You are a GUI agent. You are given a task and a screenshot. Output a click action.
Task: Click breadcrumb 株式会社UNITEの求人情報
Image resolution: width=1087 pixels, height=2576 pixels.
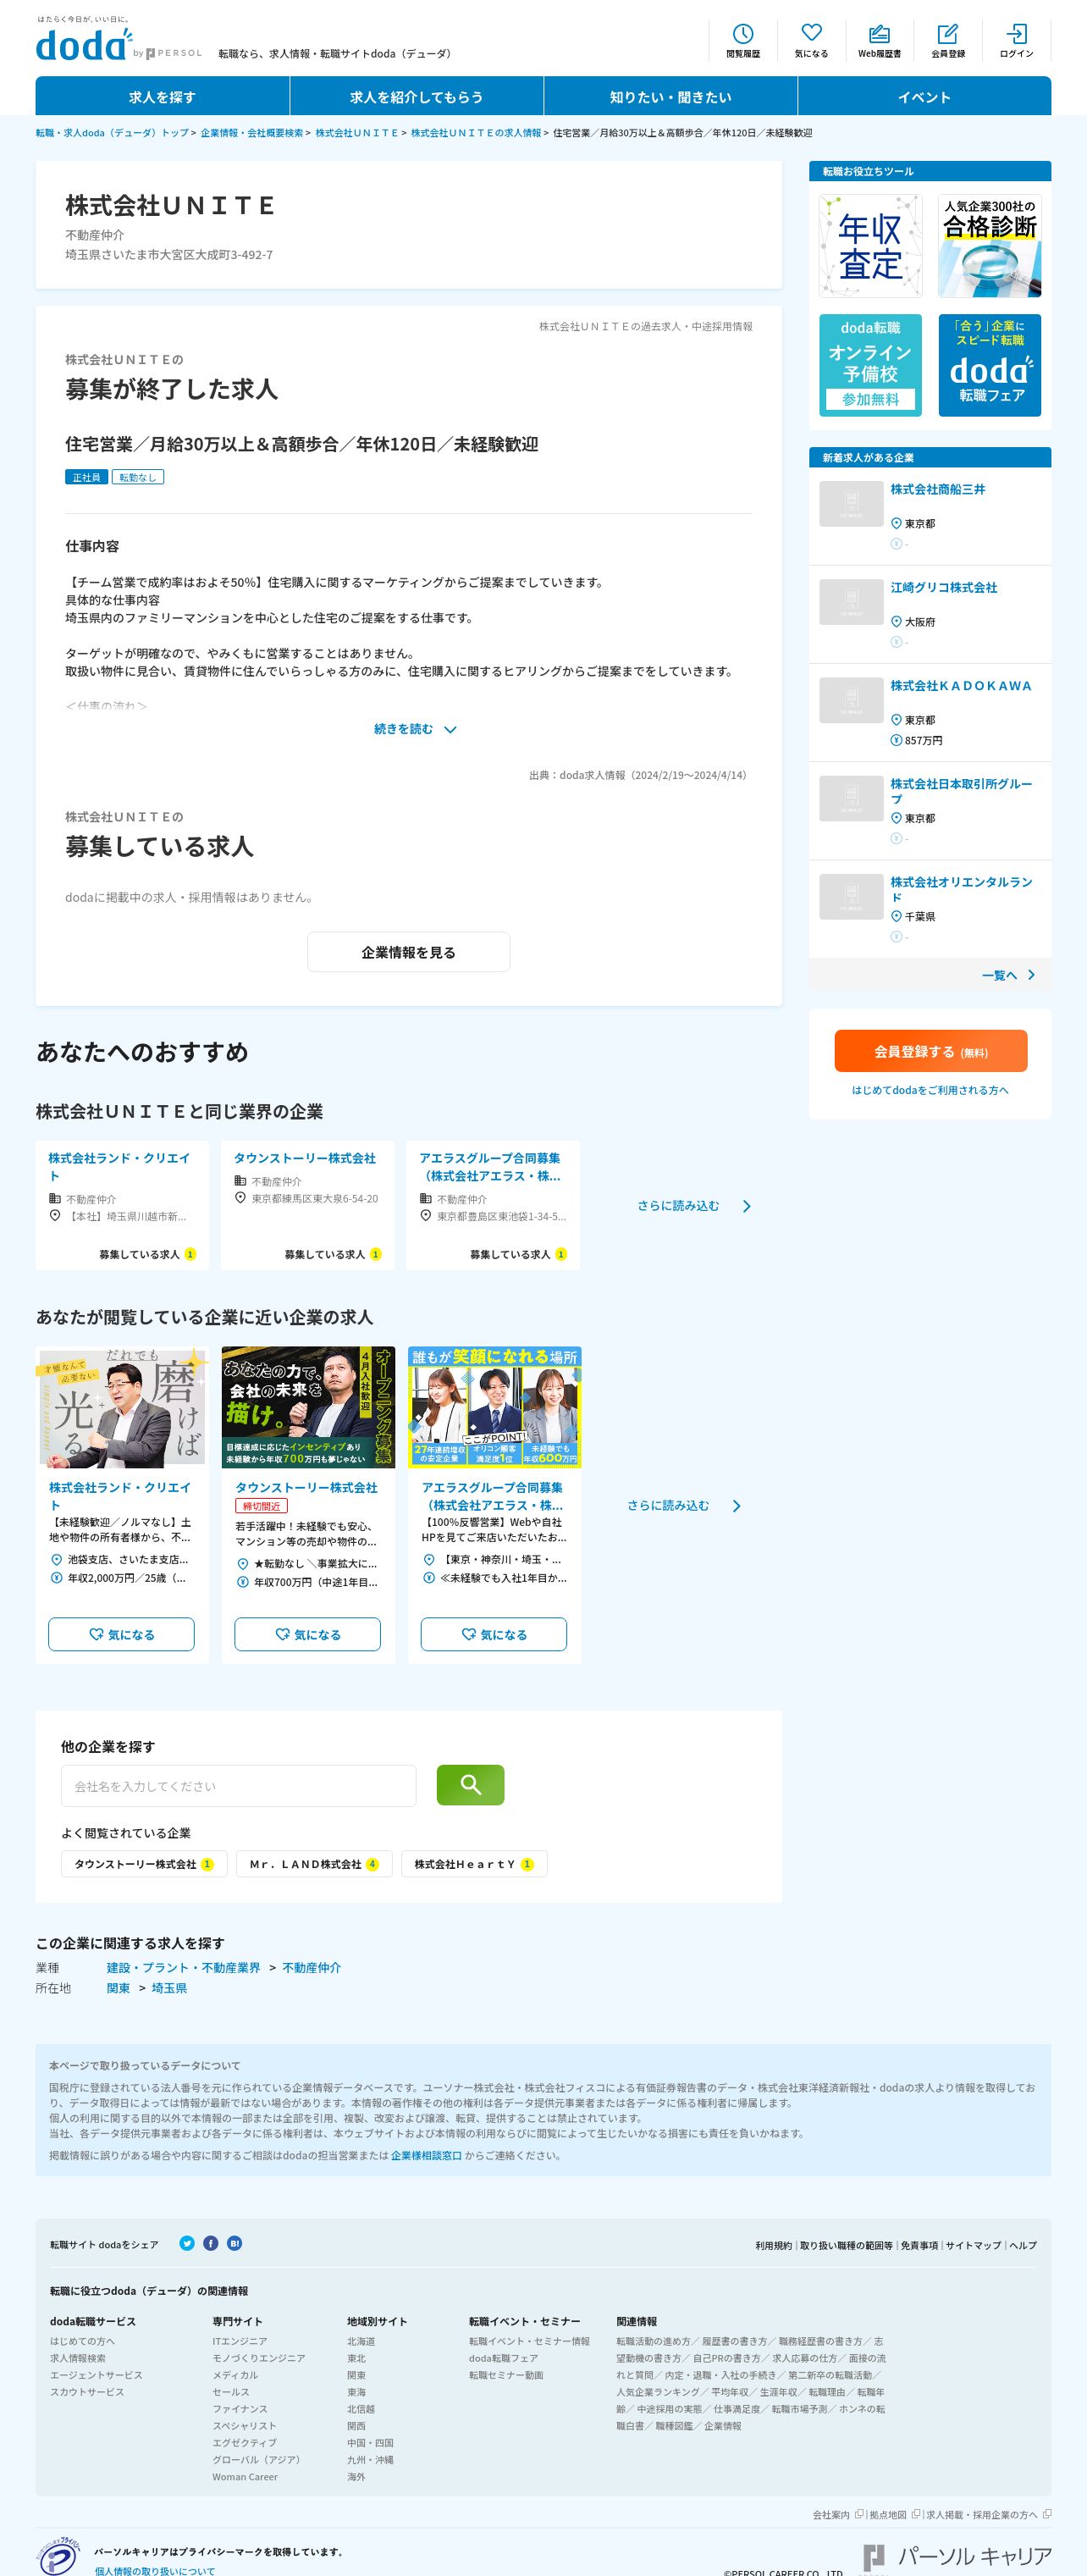[475, 132]
